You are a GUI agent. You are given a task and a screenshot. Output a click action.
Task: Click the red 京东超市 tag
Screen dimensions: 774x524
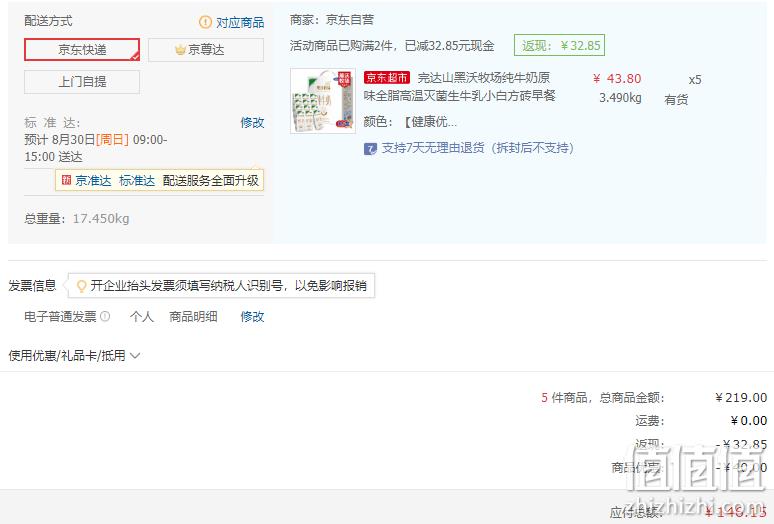point(387,77)
